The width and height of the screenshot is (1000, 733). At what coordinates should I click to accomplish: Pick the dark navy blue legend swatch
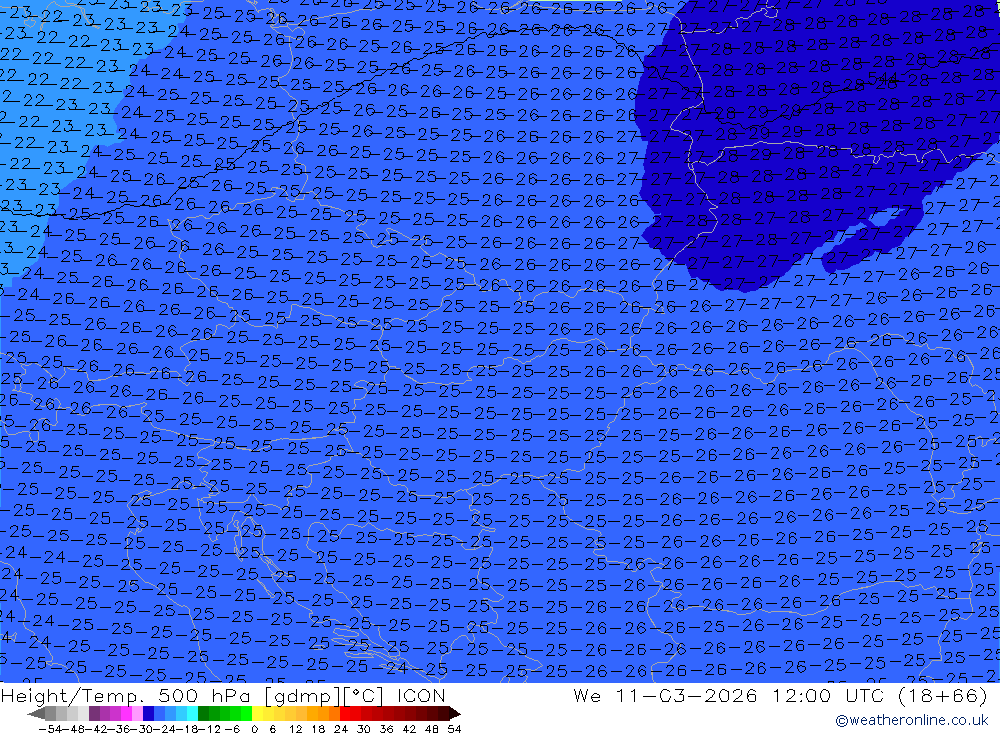click(x=148, y=714)
